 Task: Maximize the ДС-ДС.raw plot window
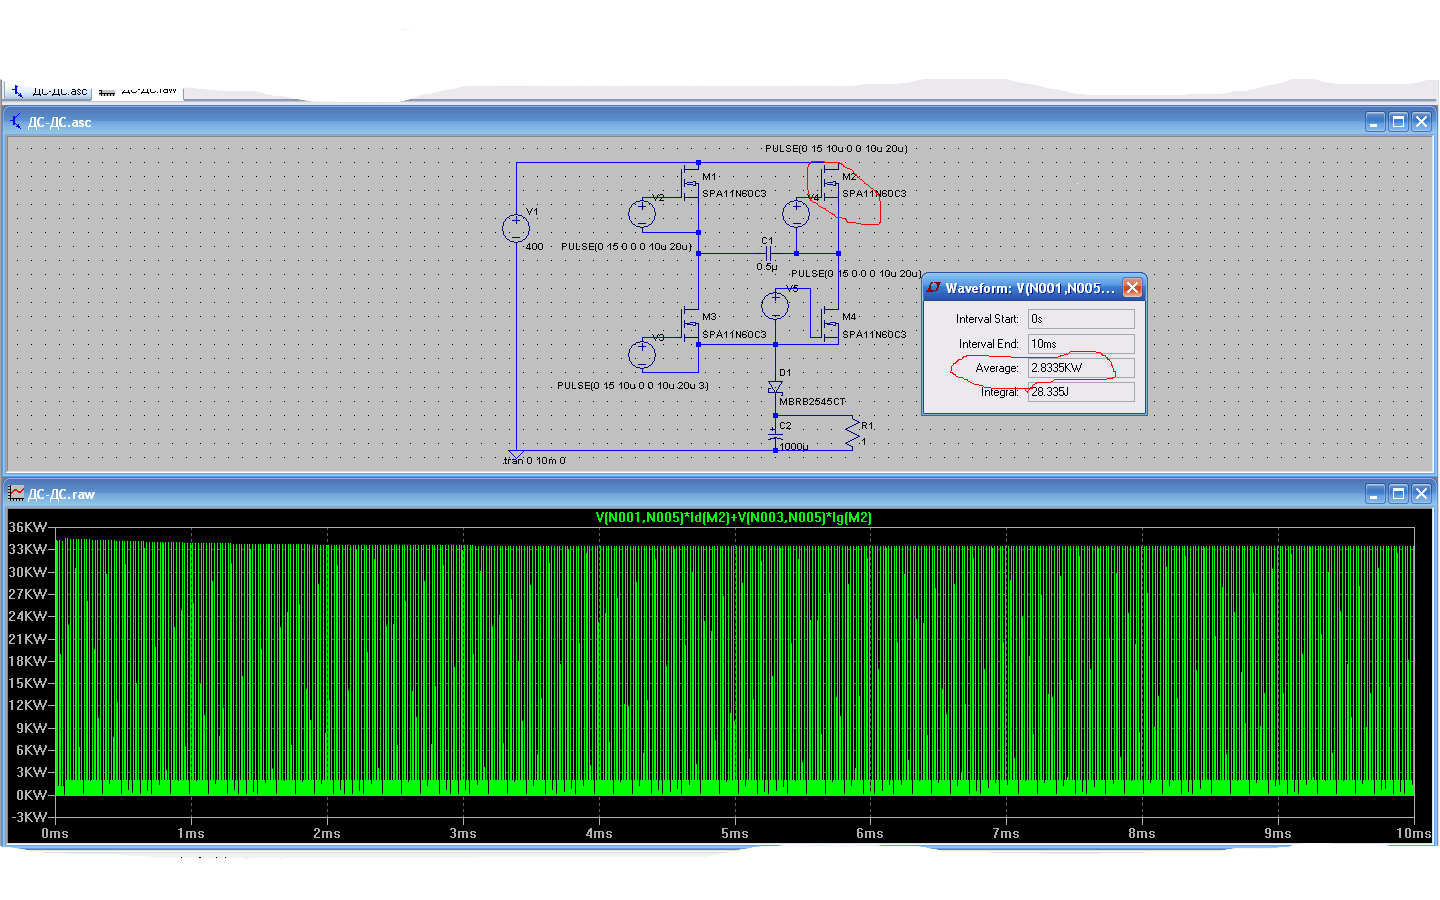coord(1398,494)
